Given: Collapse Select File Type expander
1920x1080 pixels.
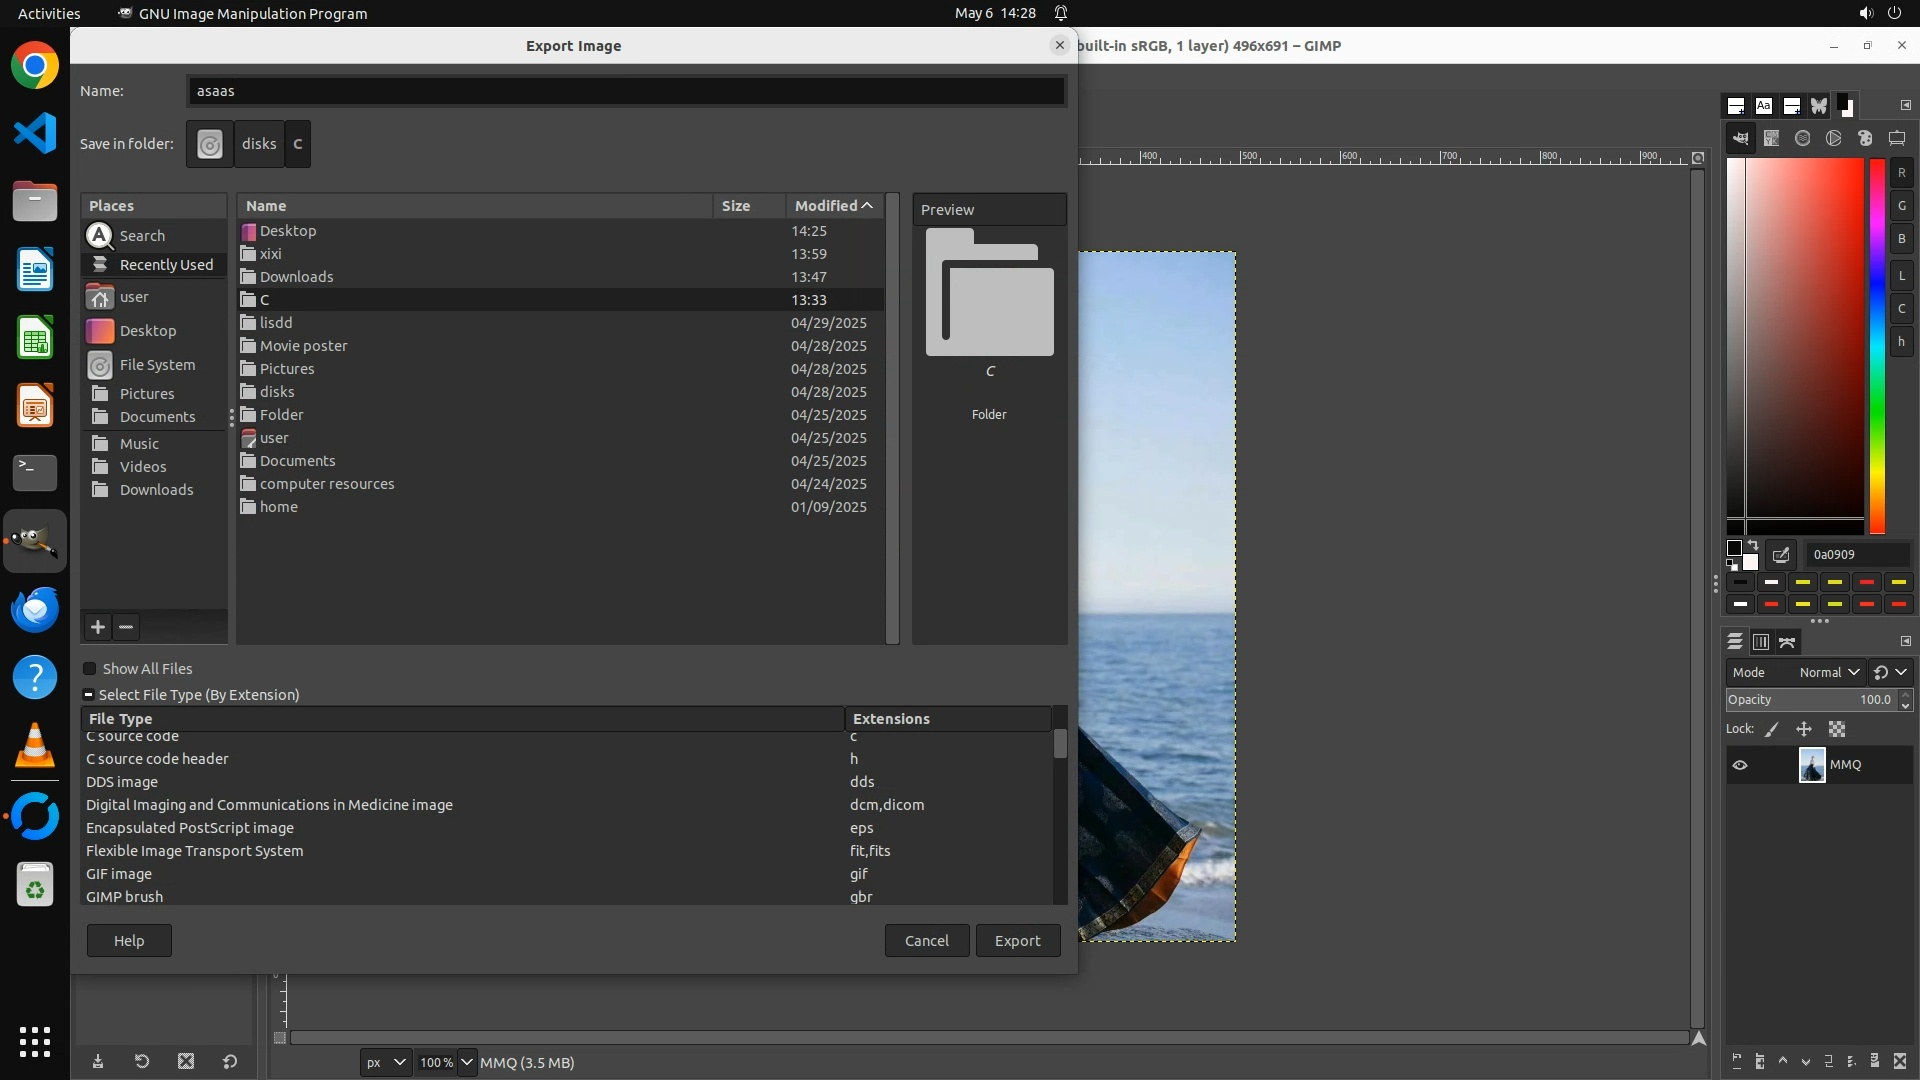Looking at the screenshot, I should coord(89,695).
